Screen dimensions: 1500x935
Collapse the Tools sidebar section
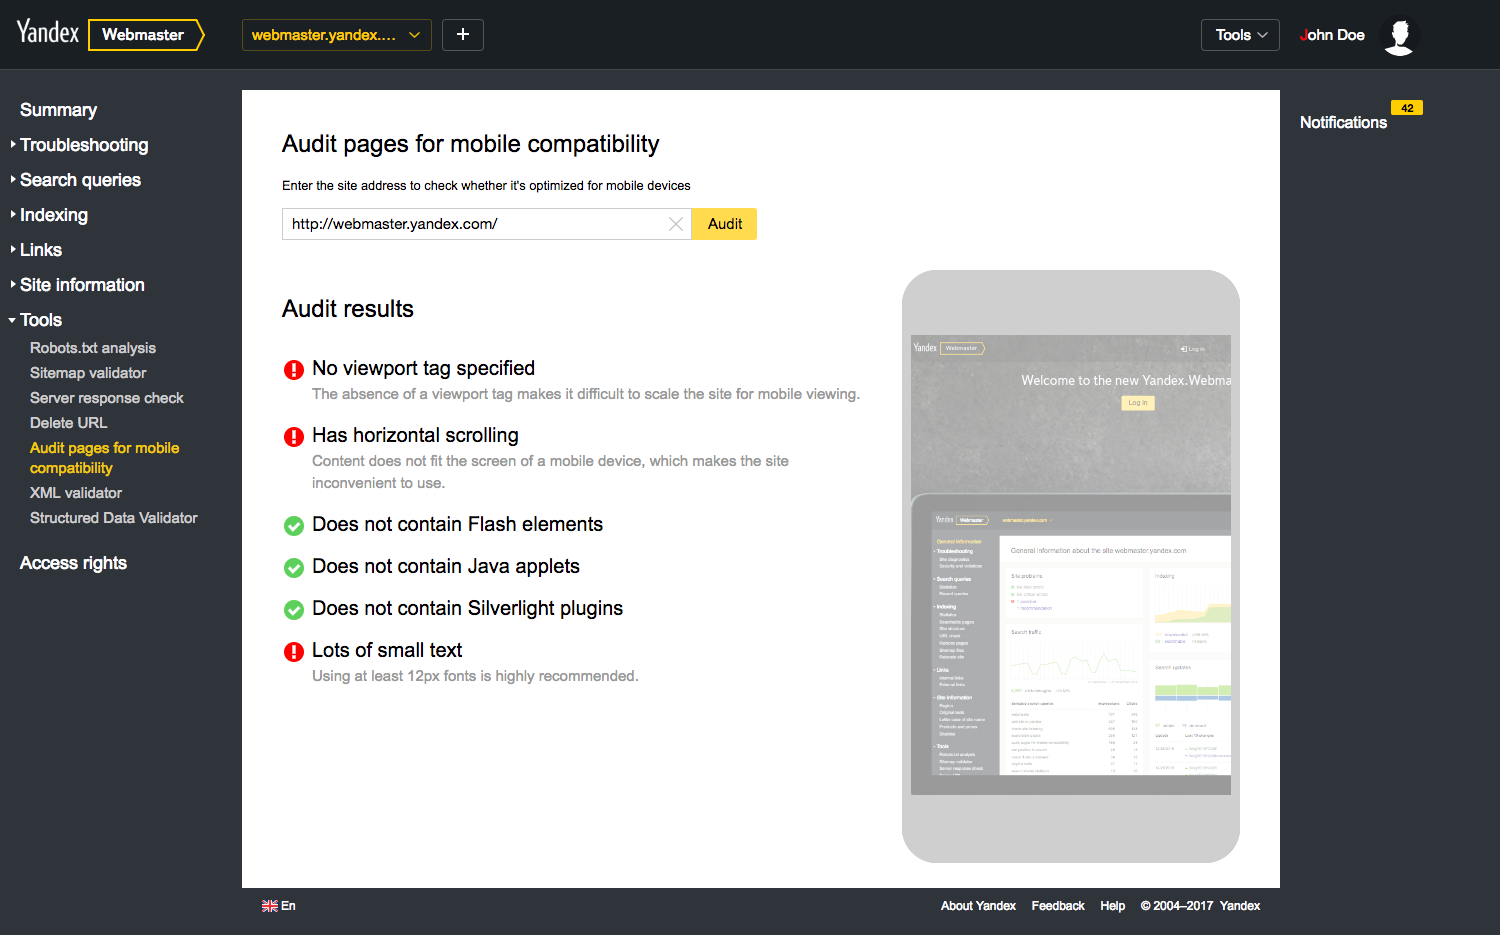click(40, 320)
